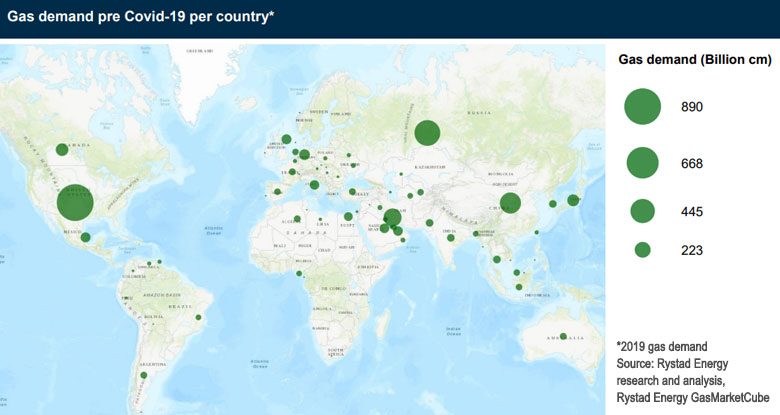
Task: Click the bubble over Argentina
Action: [156, 375]
